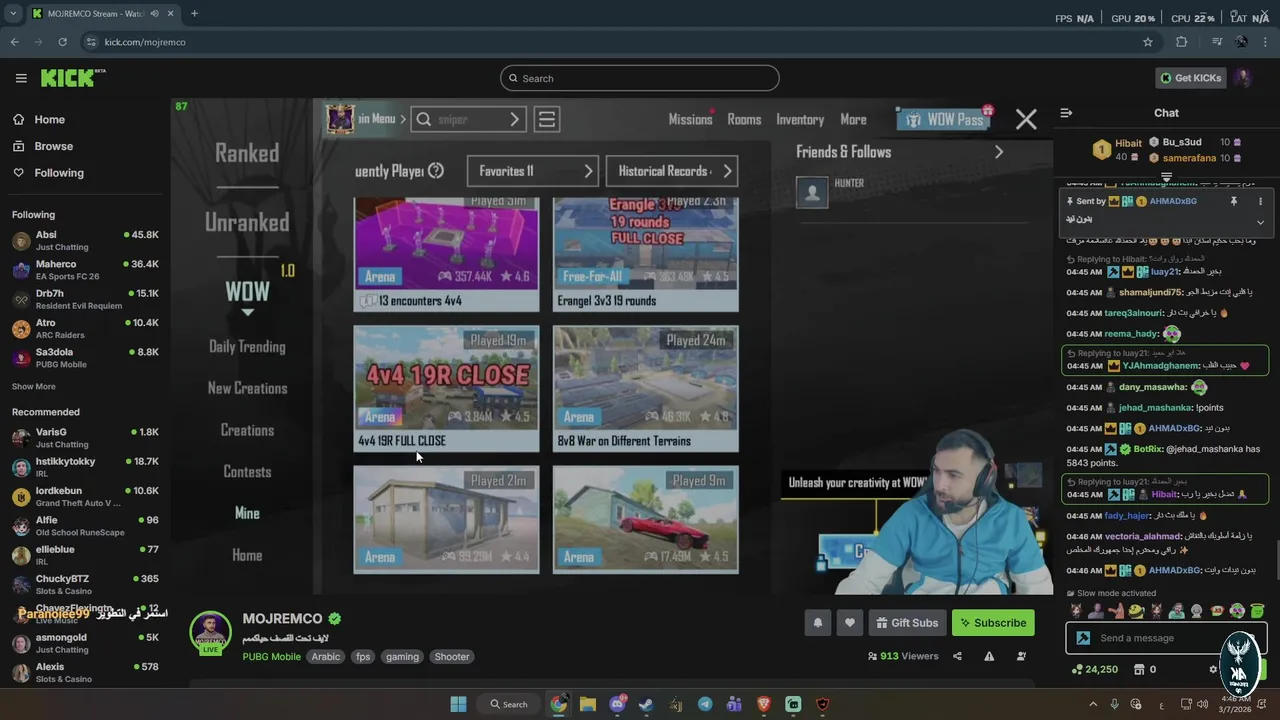The width and height of the screenshot is (1280, 720).
Task: Click the 24,250 channel points icon
Action: click(1077, 670)
